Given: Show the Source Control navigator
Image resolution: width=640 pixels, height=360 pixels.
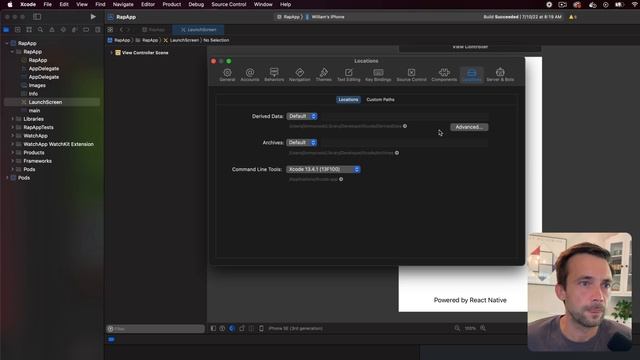Looking at the screenshot, I should coord(18,30).
